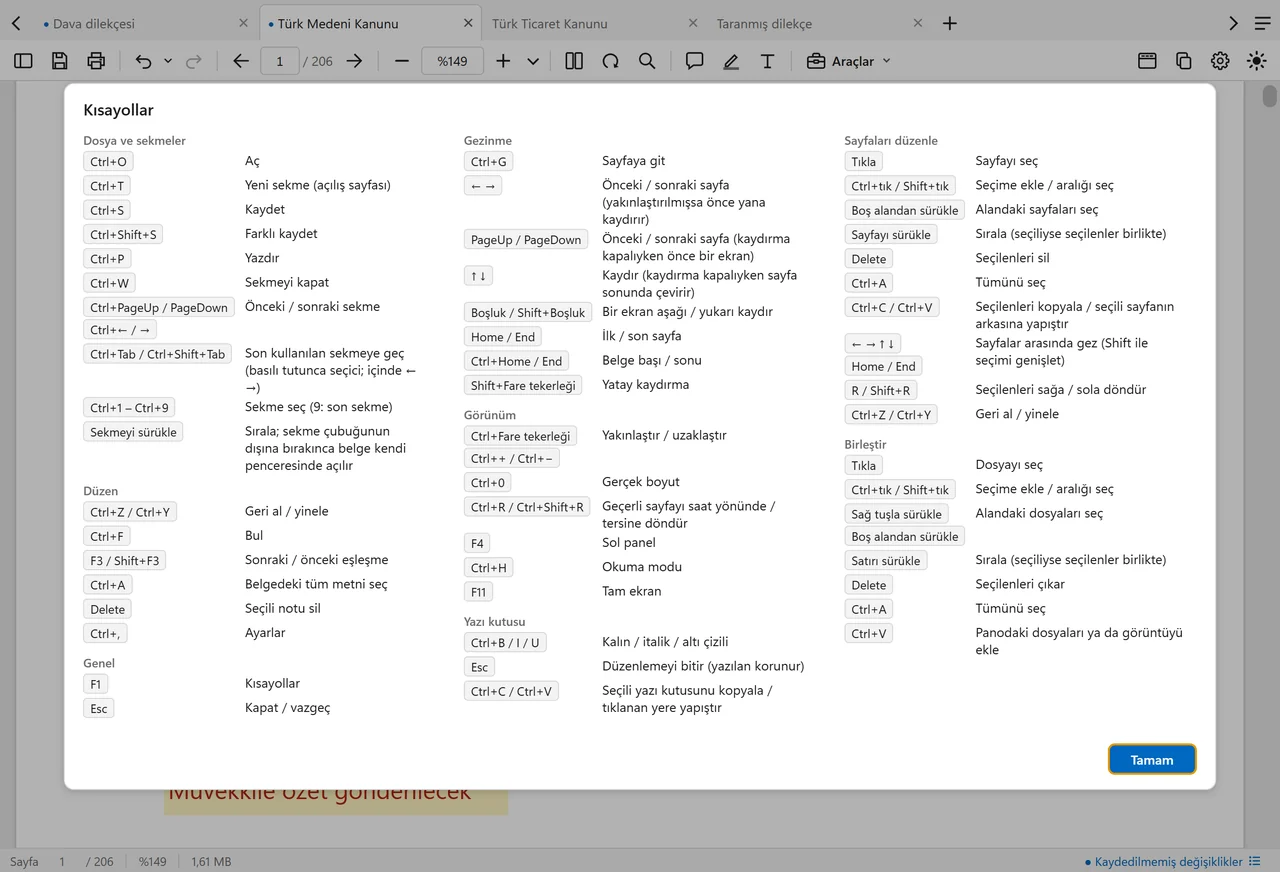The height and width of the screenshot is (872, 1280).
Task: Toggle the left sidebar panel icon
Action: click(x=23, y=61)
